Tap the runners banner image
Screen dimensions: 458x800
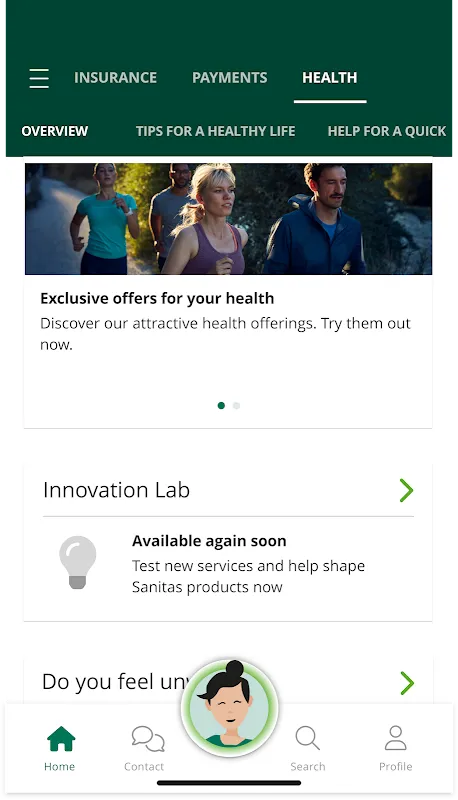tap(228, 219)
